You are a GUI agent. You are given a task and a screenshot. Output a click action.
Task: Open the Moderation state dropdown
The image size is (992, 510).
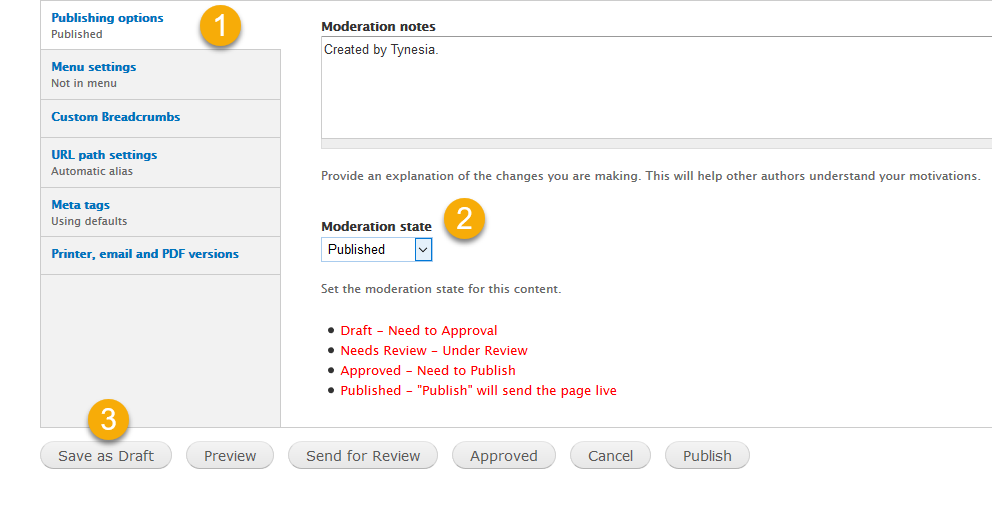(376, 249)
